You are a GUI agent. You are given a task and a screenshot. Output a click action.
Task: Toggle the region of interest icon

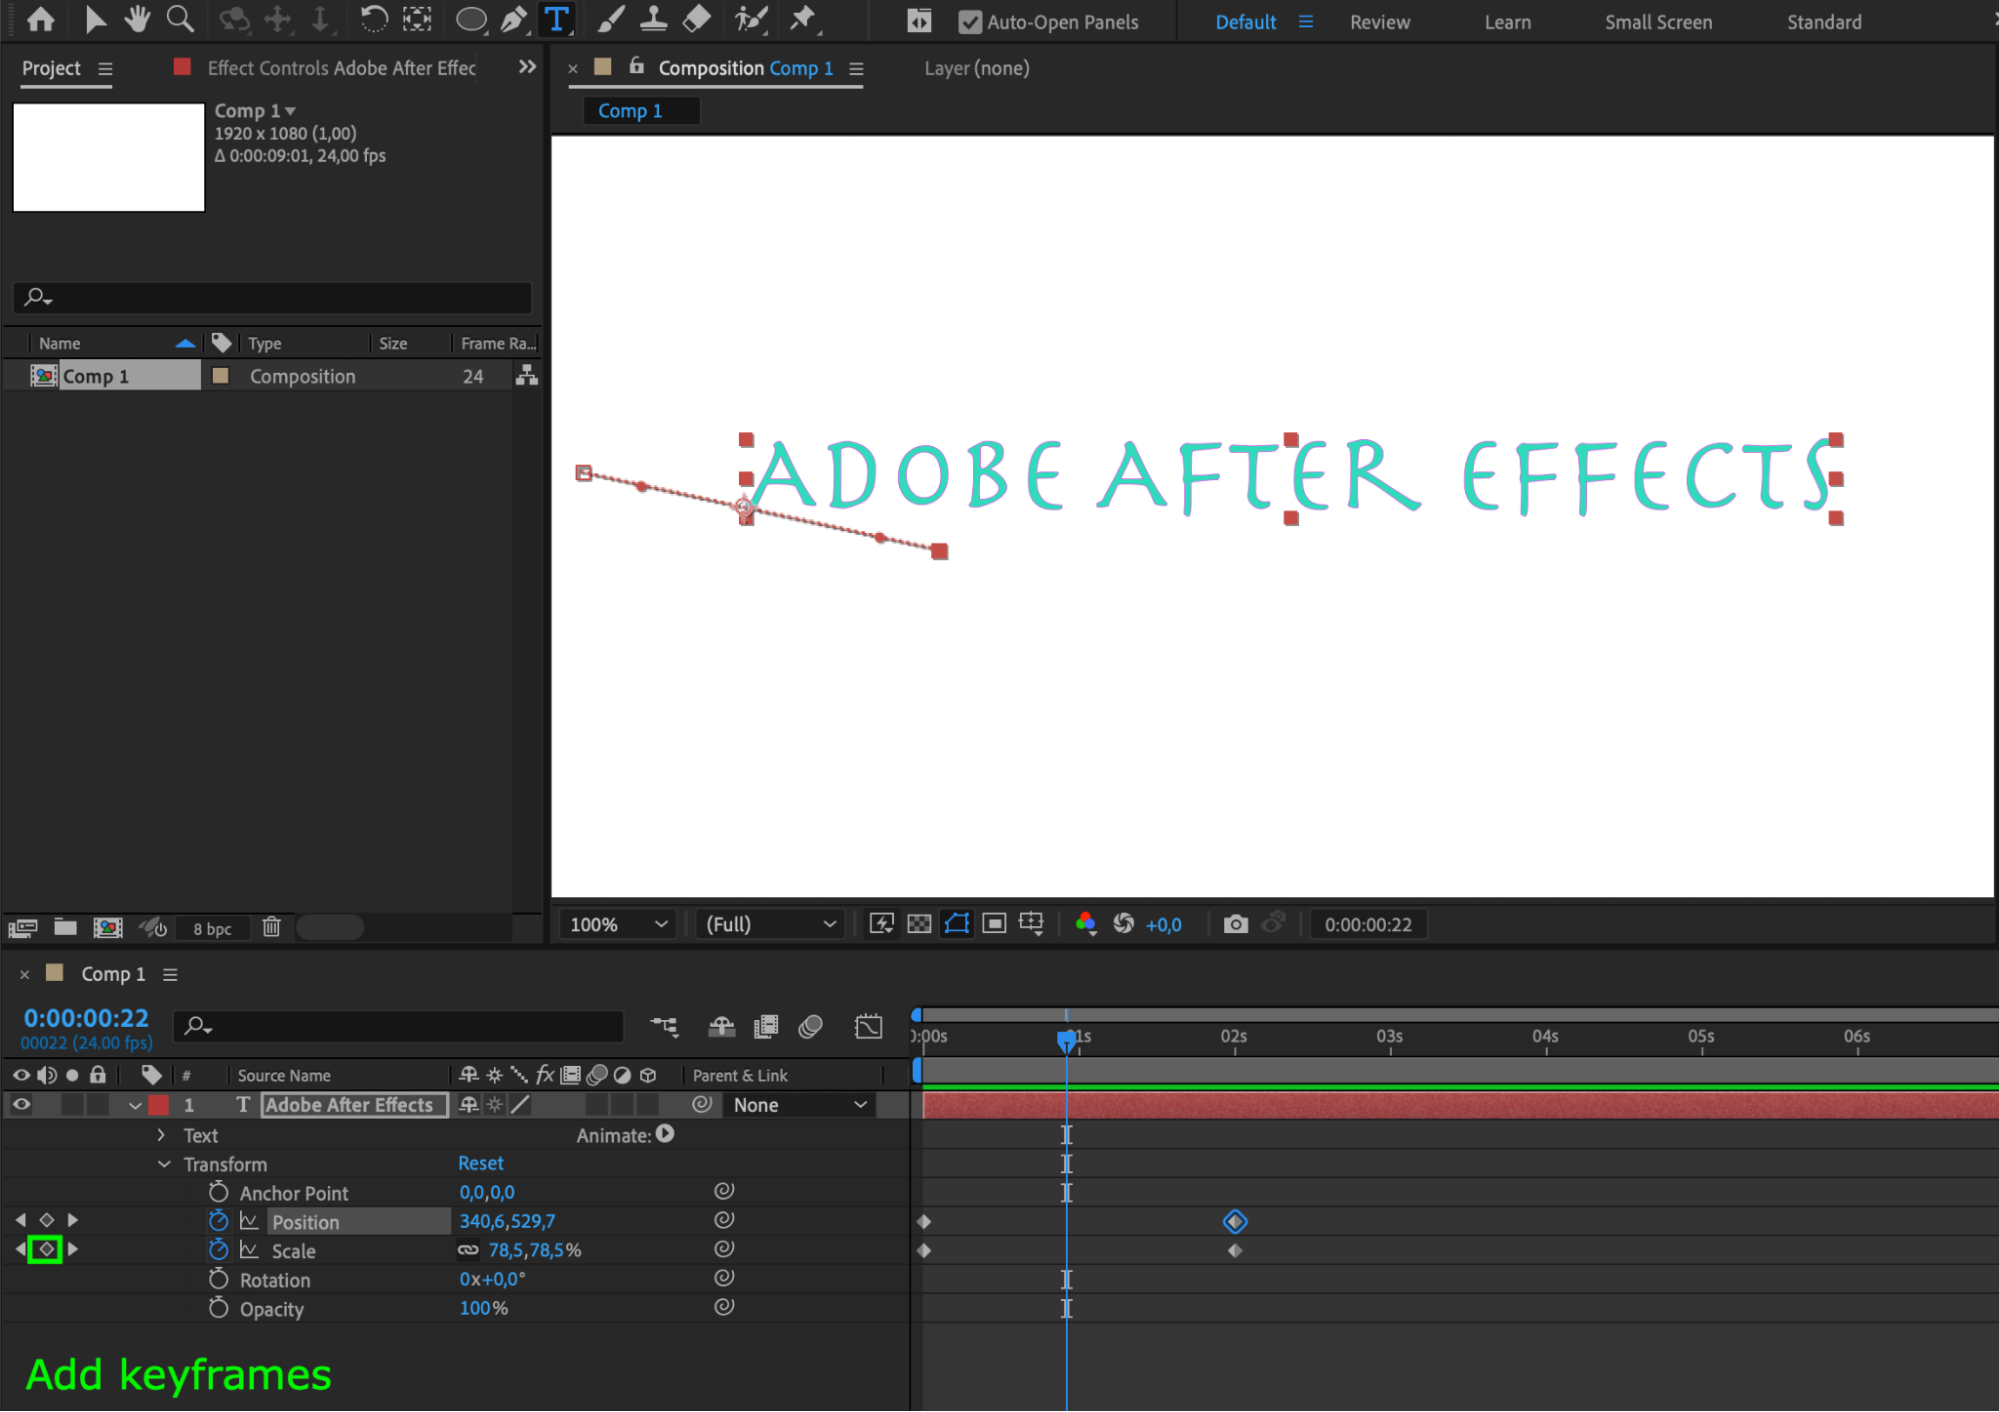tap(994, 924)
